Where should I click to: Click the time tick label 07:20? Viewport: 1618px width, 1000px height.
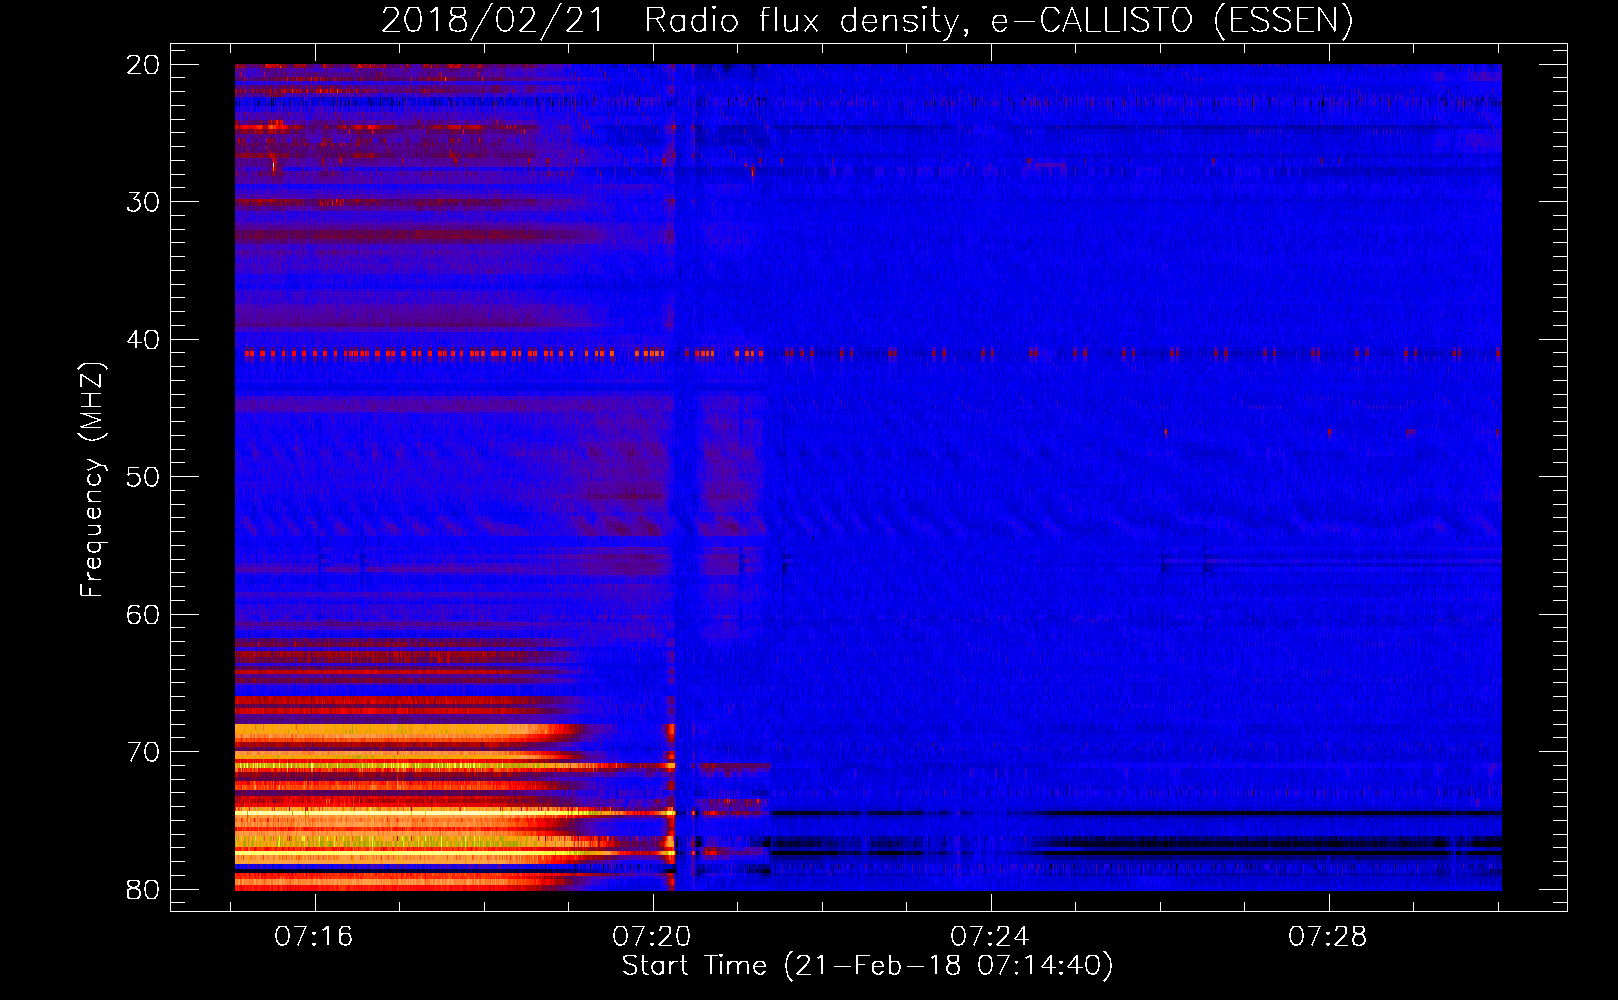pos(652,937)
